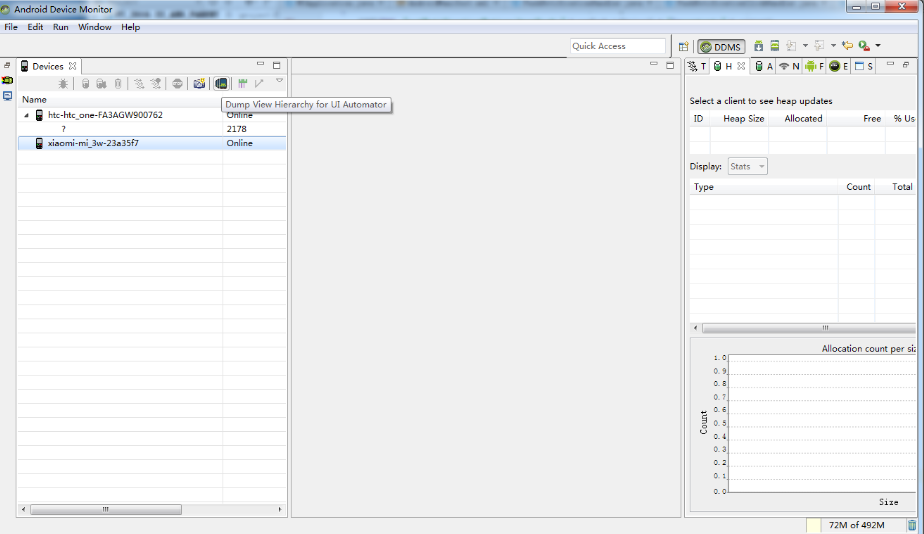The image size is (924, 534).
Task: Click the Console monitor icon in left sidebar
Action: click(7, 96)
